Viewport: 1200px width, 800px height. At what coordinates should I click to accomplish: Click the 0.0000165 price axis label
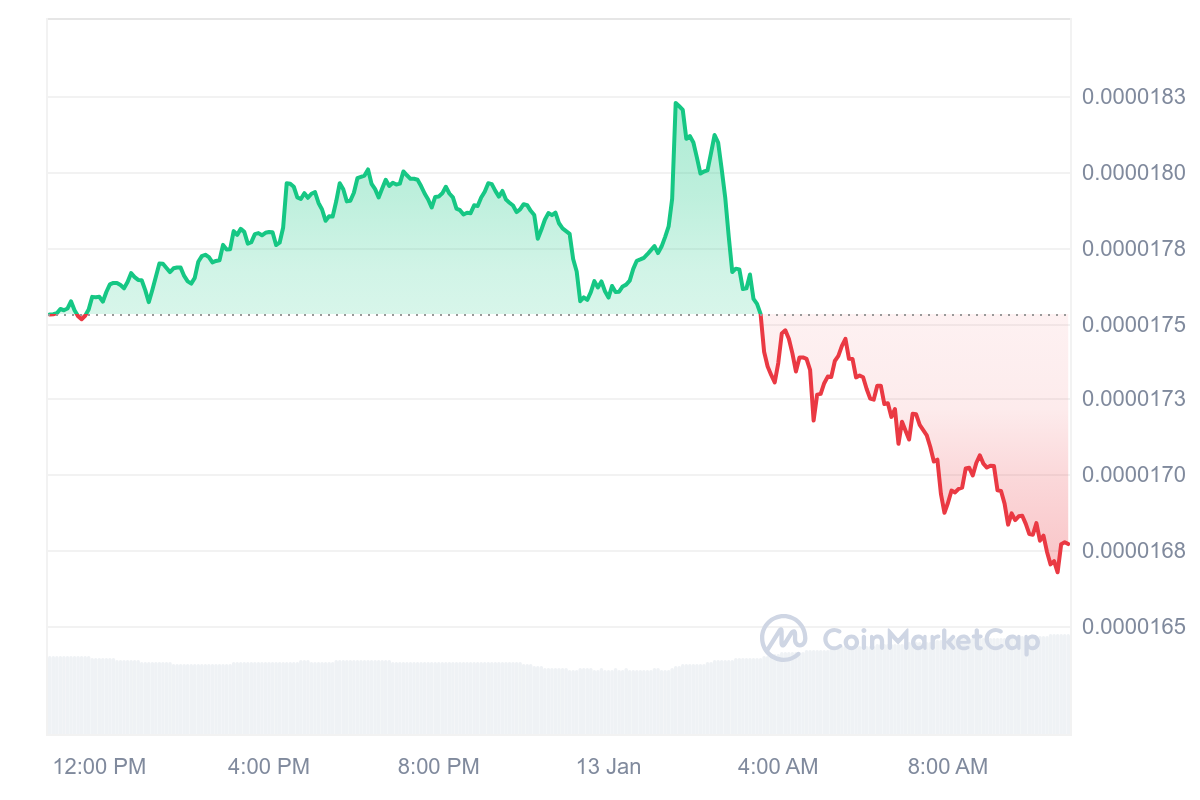pos(1133,626)
